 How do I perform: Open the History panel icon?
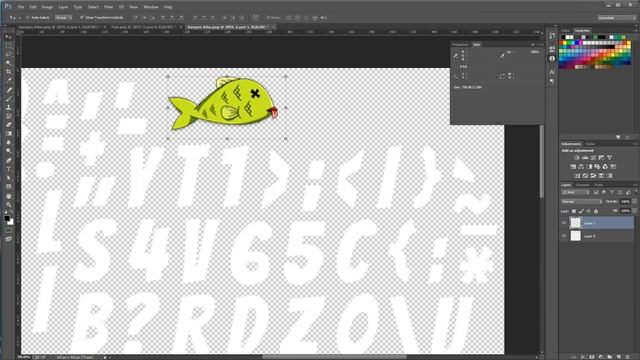coord(552,36)
